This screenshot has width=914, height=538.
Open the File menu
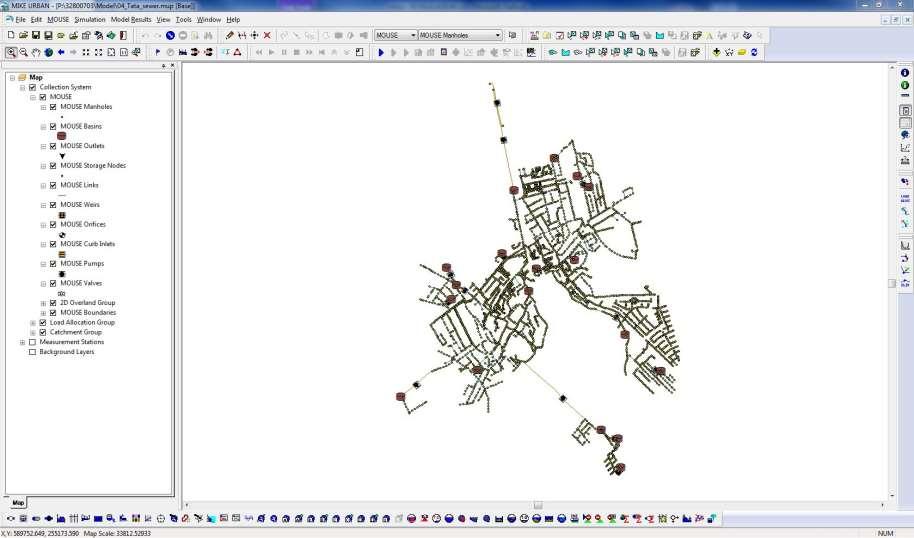point(20,20)
